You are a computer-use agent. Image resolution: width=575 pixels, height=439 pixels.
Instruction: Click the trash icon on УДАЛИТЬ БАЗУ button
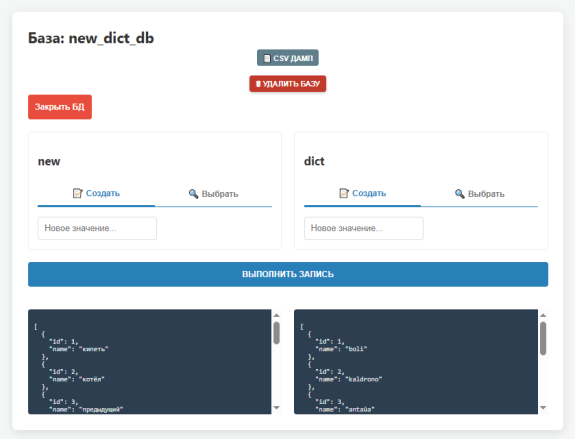pyautogui.click(x=258, y=84)
